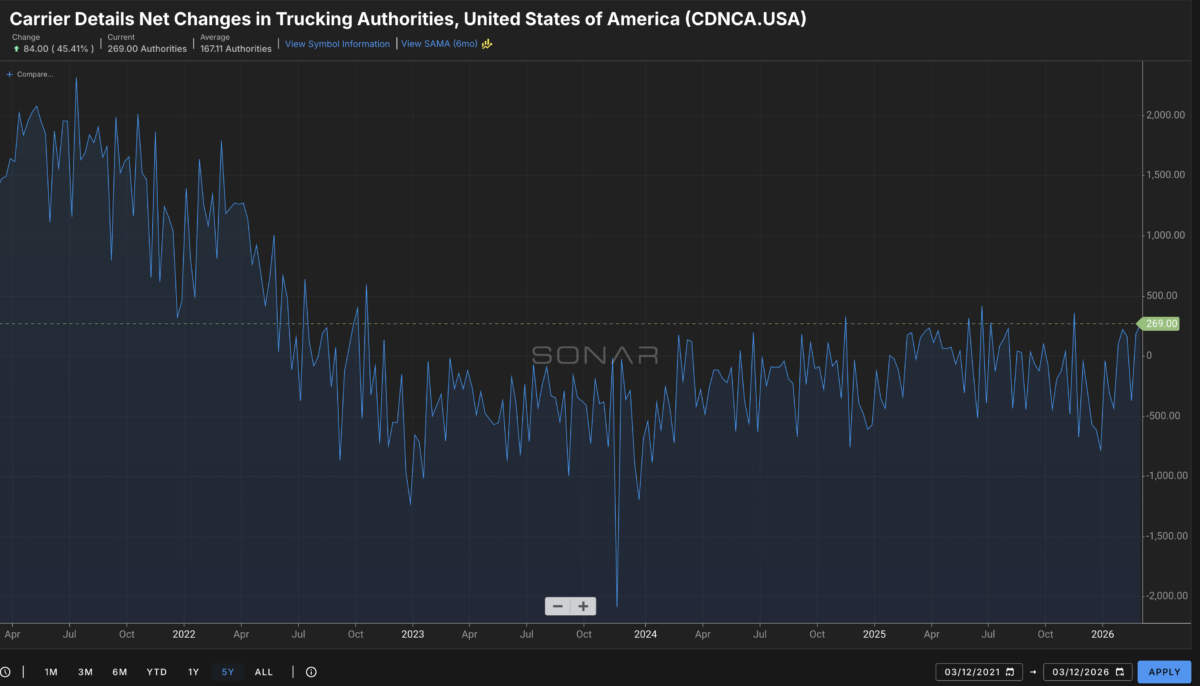Viewport: 1200px width, 686px height.
Task: Choose the 6M range option
Action: click(x=120, y=672)
